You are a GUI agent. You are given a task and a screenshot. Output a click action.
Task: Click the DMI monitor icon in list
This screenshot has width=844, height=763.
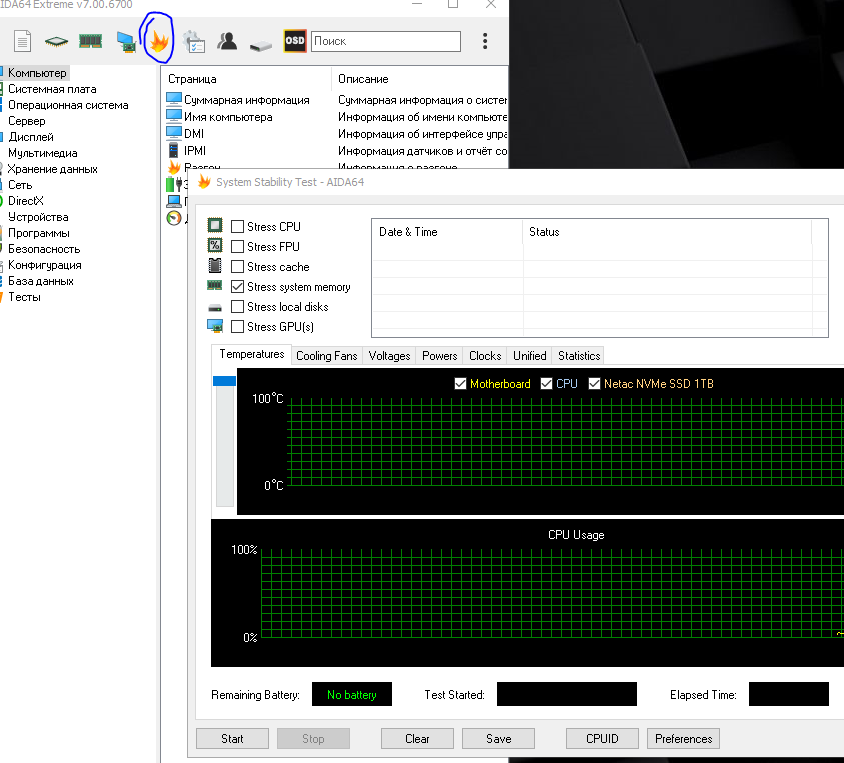[174, 133]
